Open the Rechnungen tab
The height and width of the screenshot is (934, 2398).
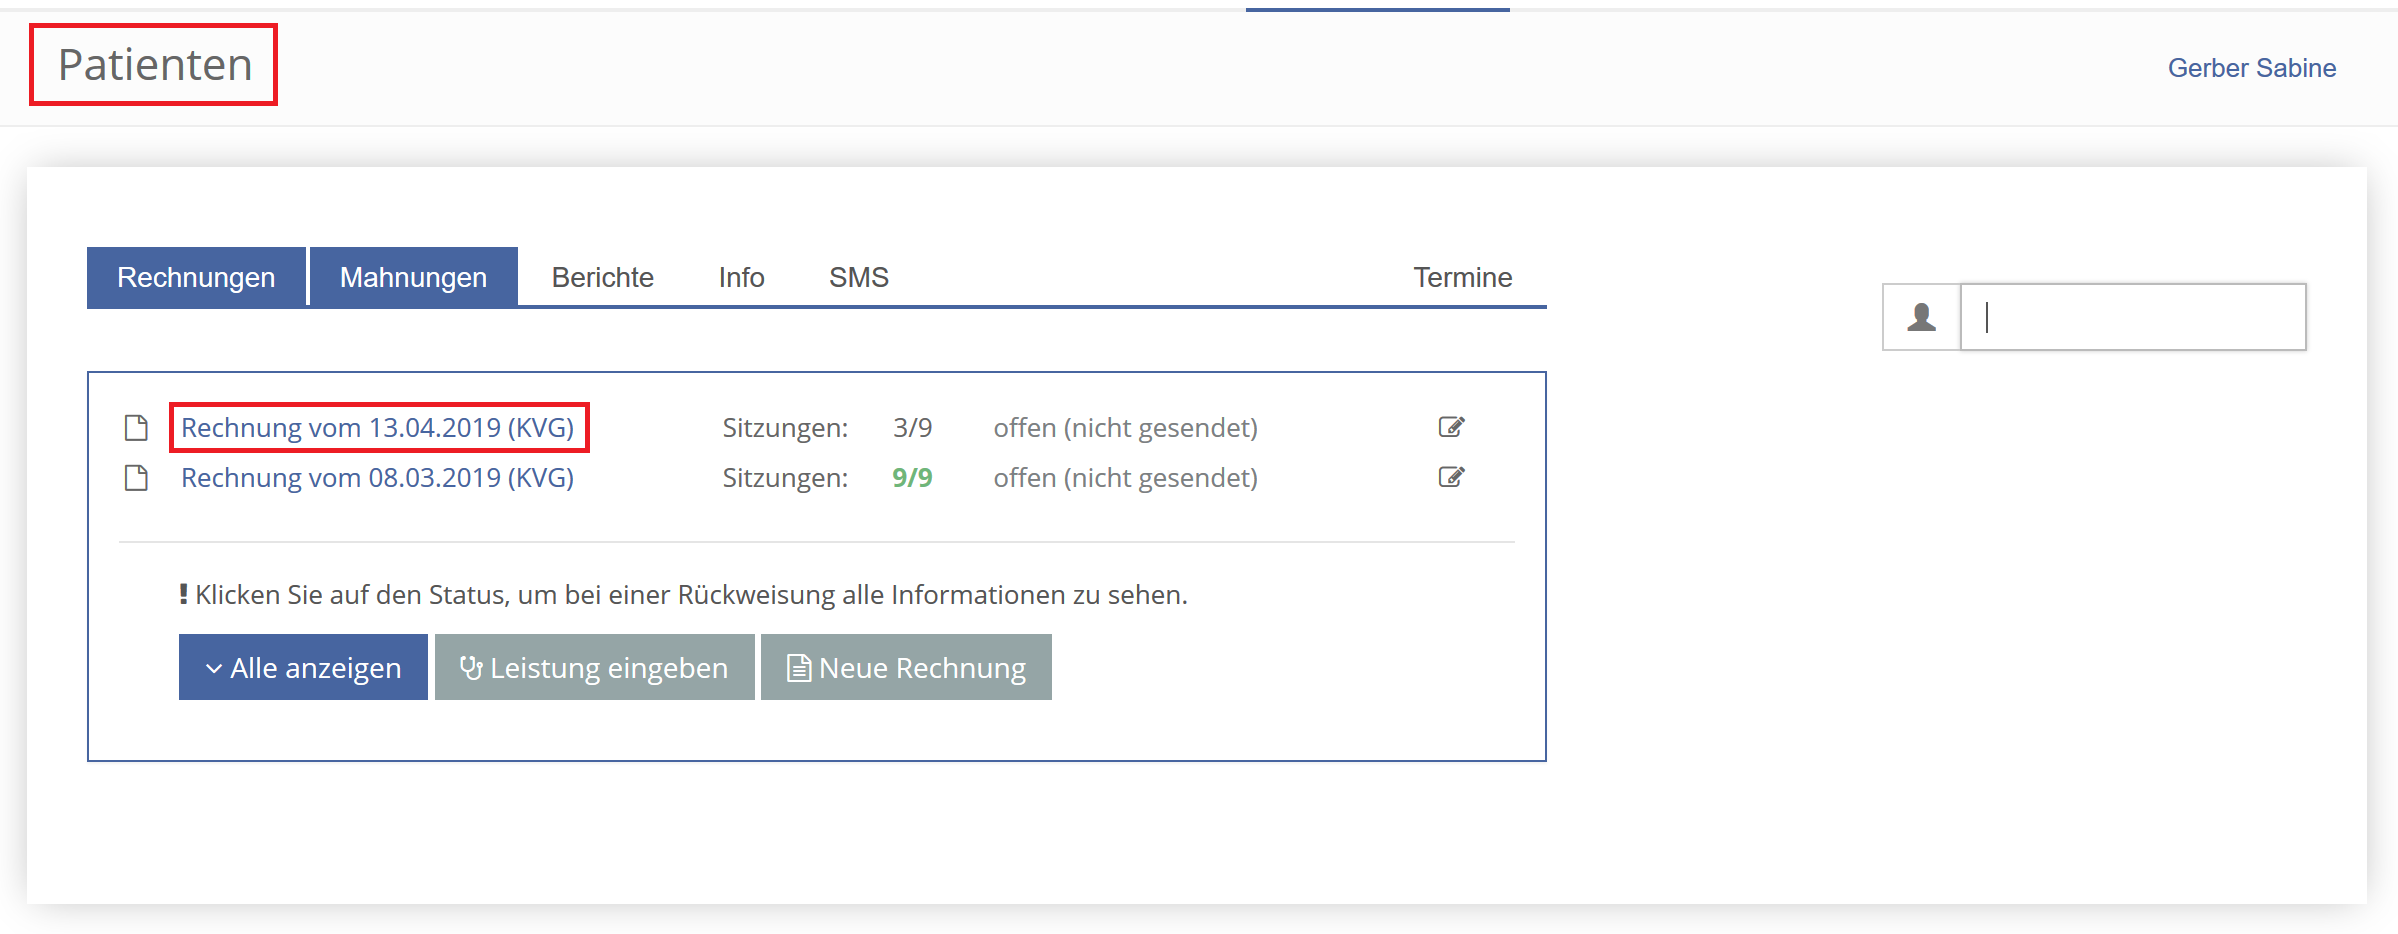(196, 277)
